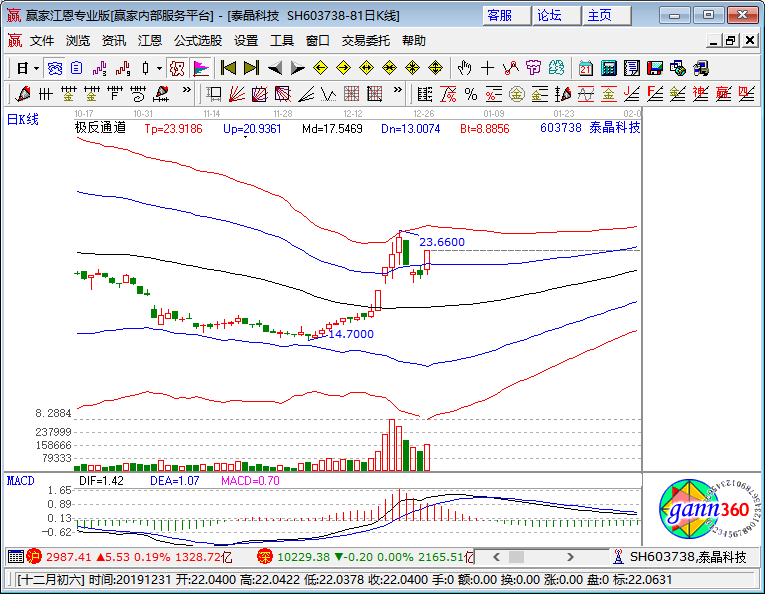Open the 公式选股 menu
Image resolution: width=765 pixels, height=594 pixels.
click(198, 41)
